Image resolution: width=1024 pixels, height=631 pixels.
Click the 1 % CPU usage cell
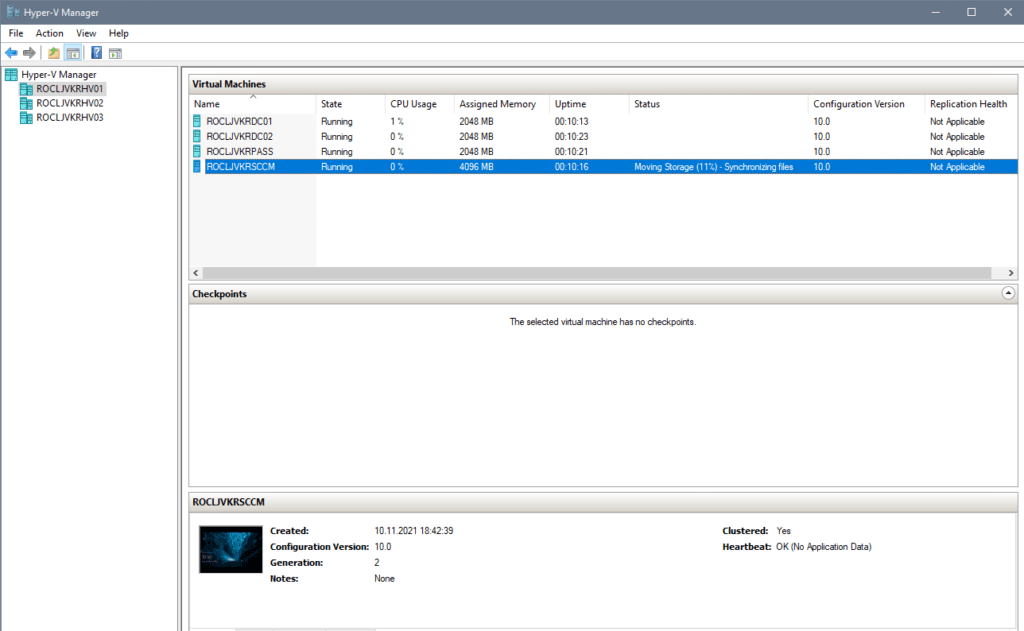(x=397, y=121)
